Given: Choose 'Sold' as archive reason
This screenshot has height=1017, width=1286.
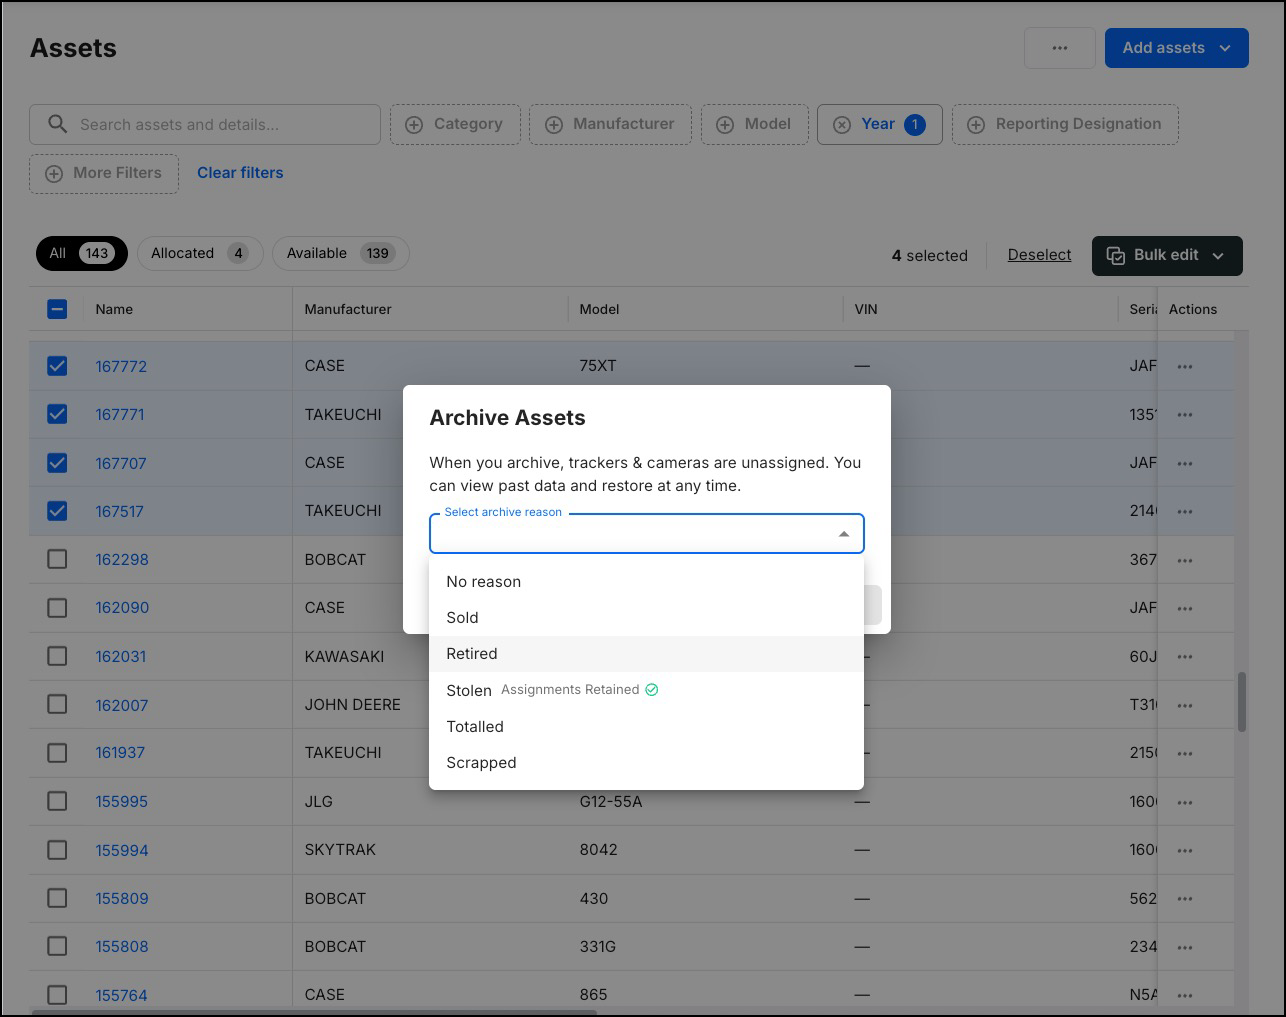Looking at the screenshot, I should (646, 618).
